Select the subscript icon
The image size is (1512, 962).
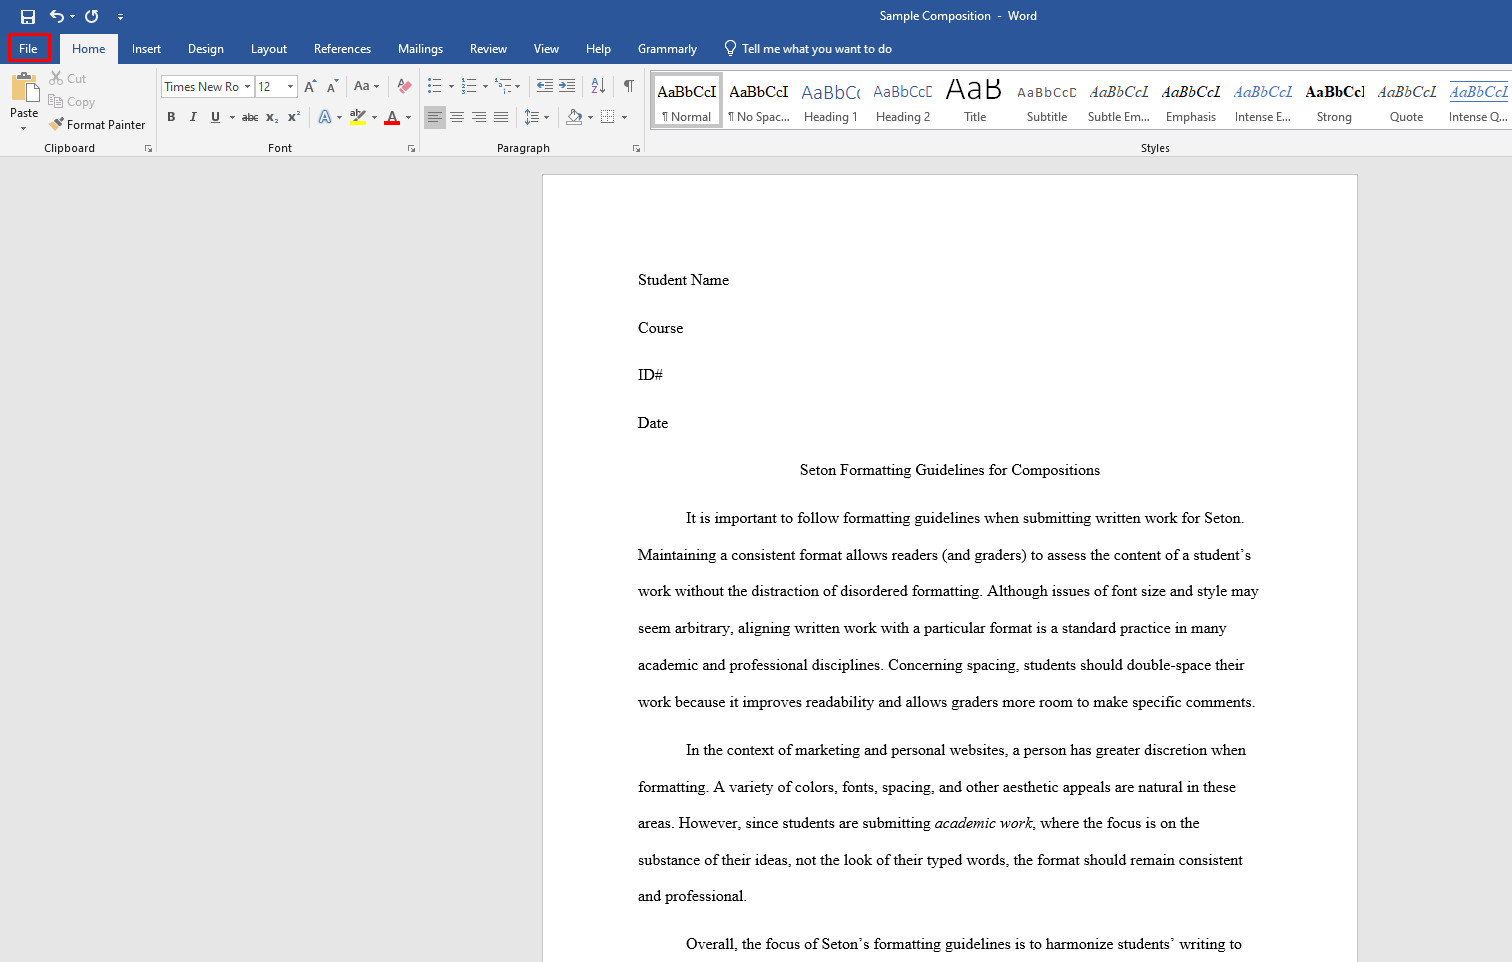(x=271, y=117)
